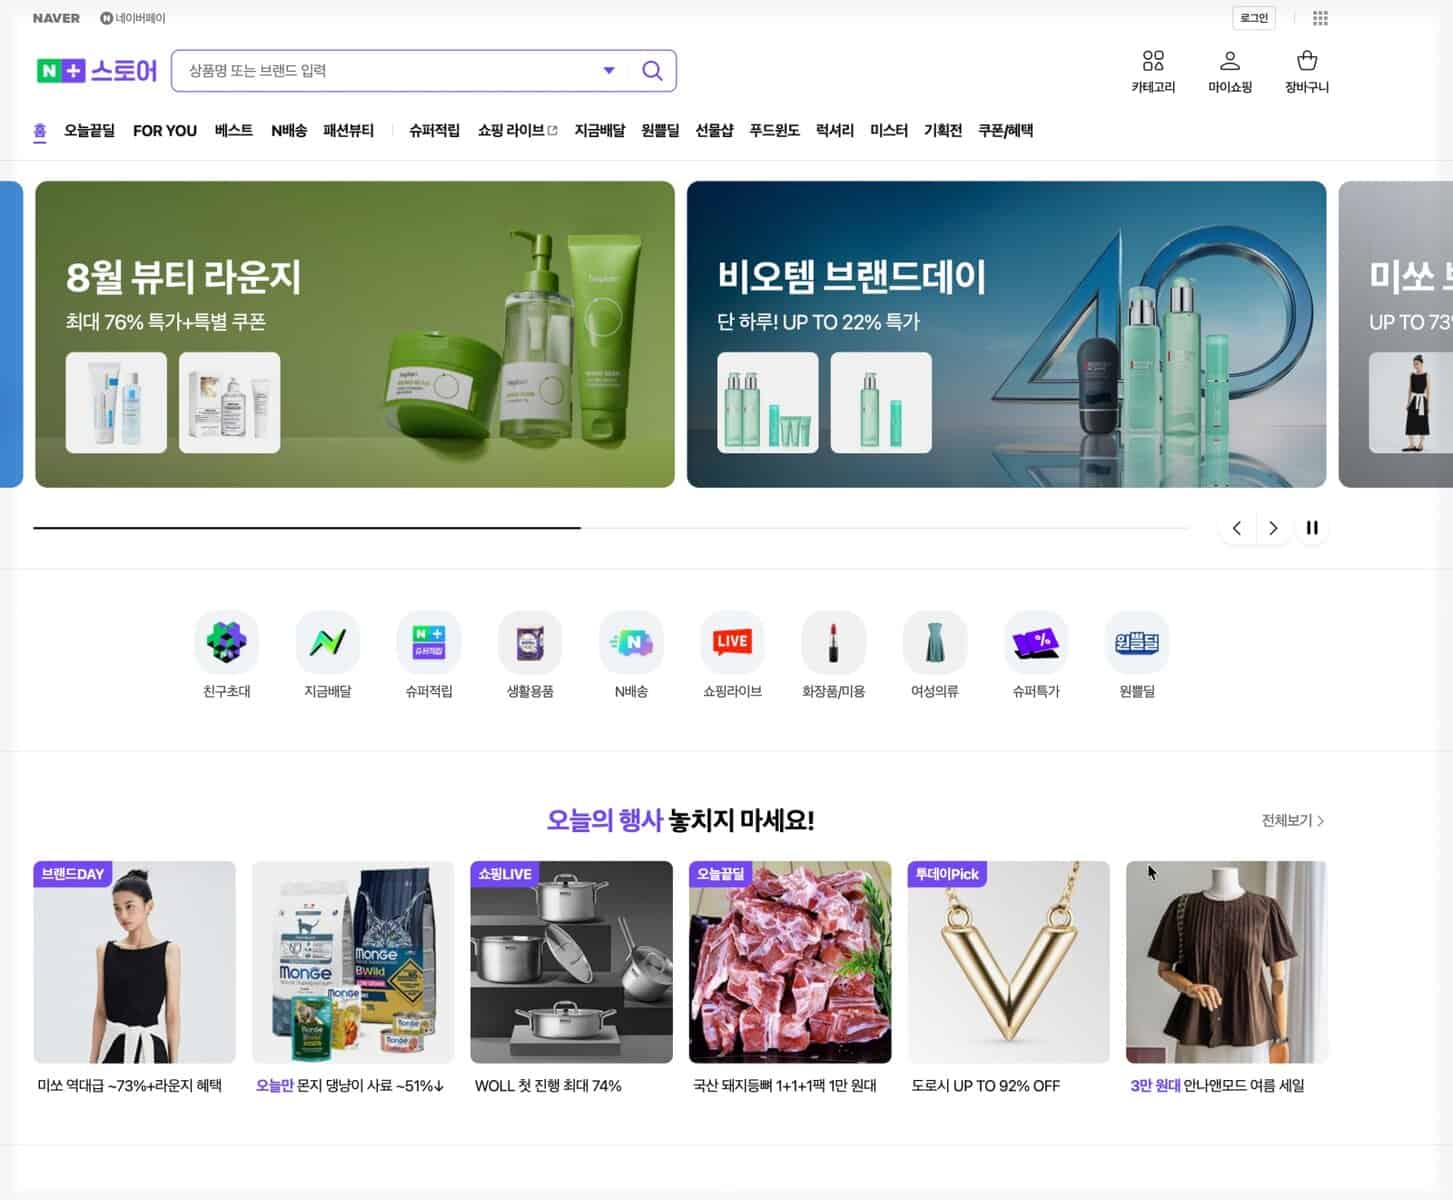1453x1200 pixels.
Task: Open the first Biotherm product set thumbnail
Action: [768, 402]
